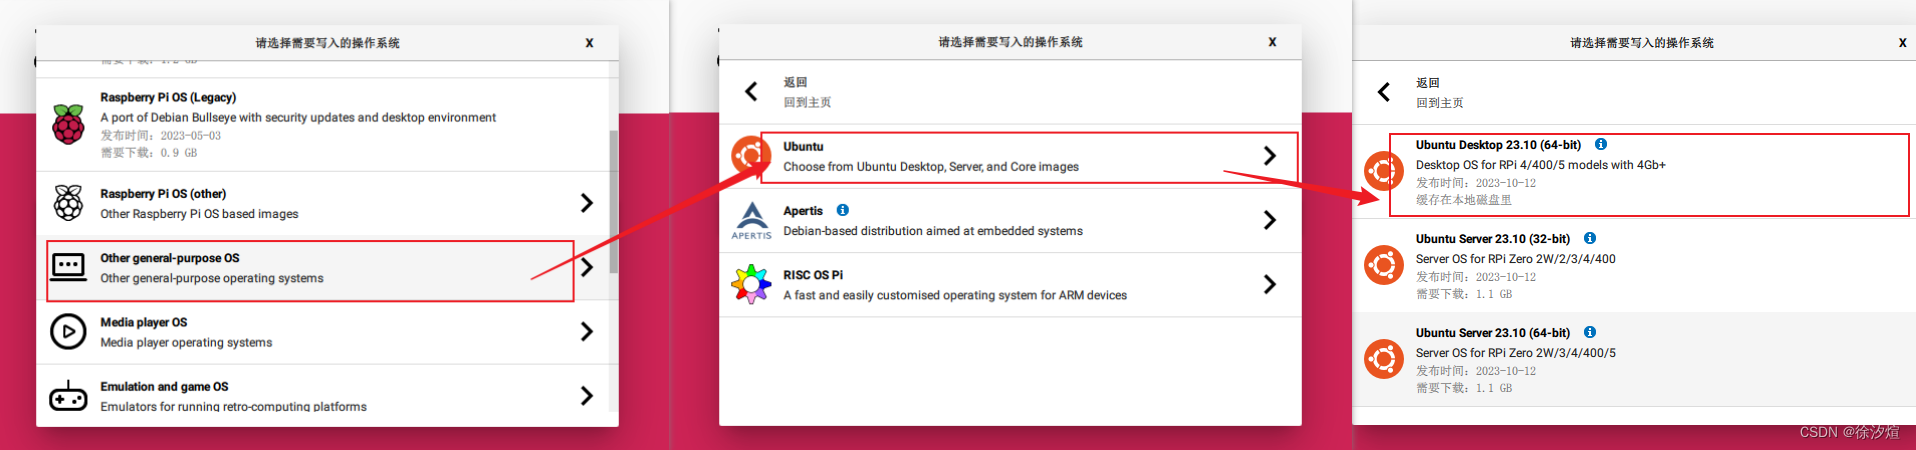This screenshot has height=450, width=1916.
Task: Select Ubuntu Desktop 23.10 (64-bit) title
Action: pos(1498,145)
